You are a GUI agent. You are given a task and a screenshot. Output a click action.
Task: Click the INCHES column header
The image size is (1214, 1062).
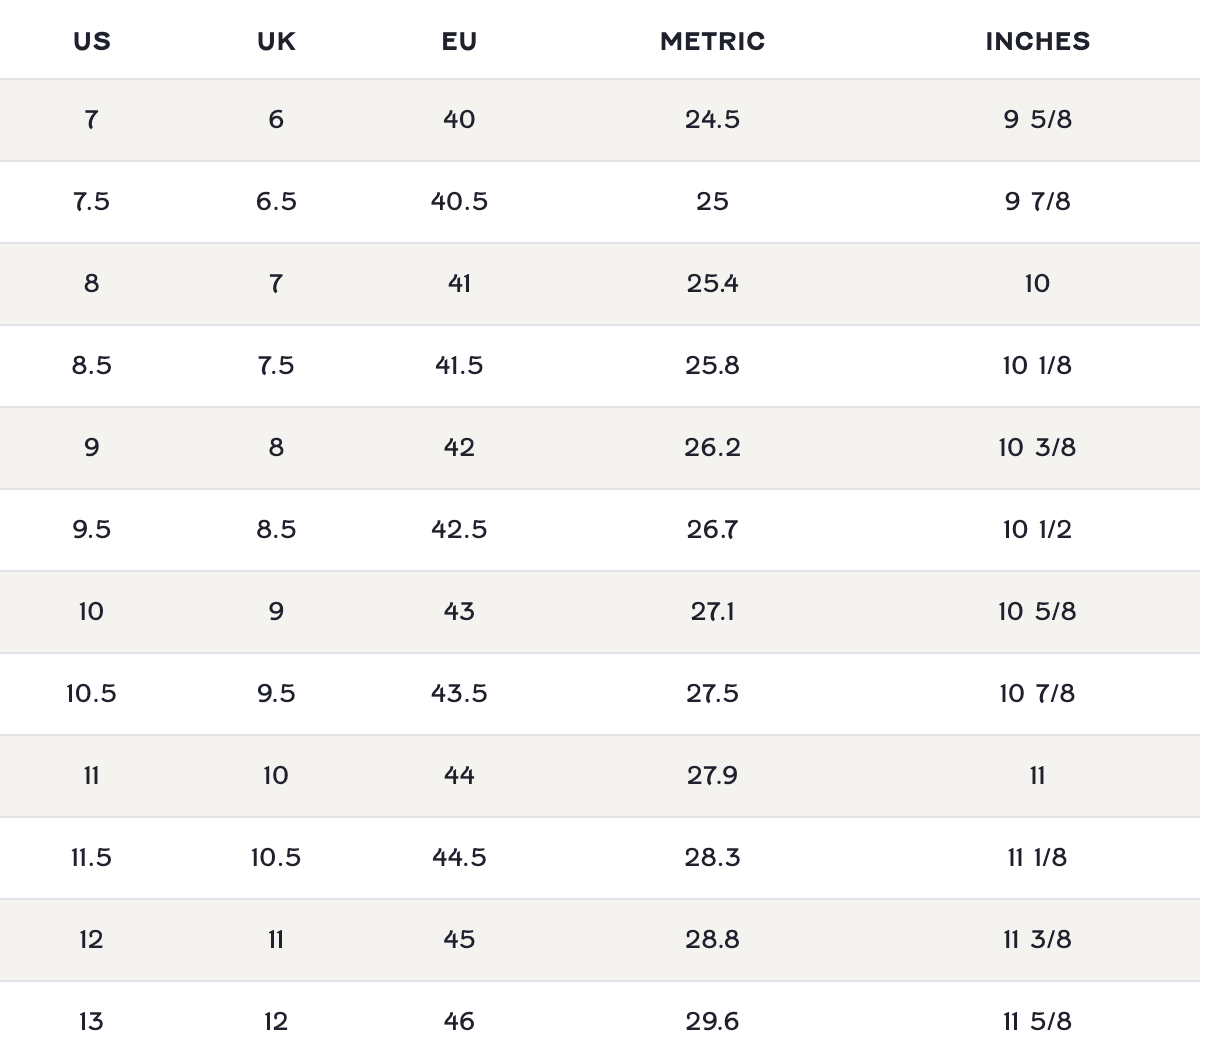coord(1037,41)
